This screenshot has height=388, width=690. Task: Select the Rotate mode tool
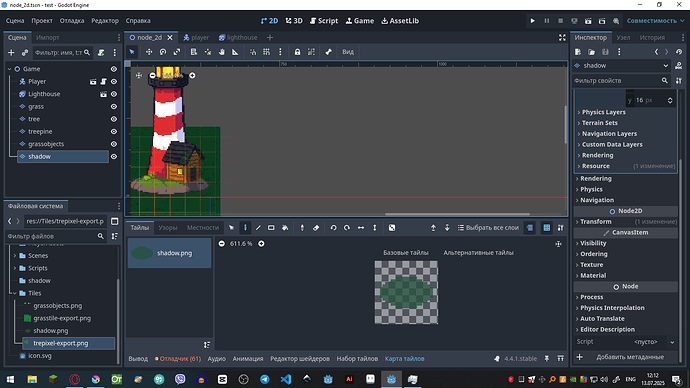163,52
